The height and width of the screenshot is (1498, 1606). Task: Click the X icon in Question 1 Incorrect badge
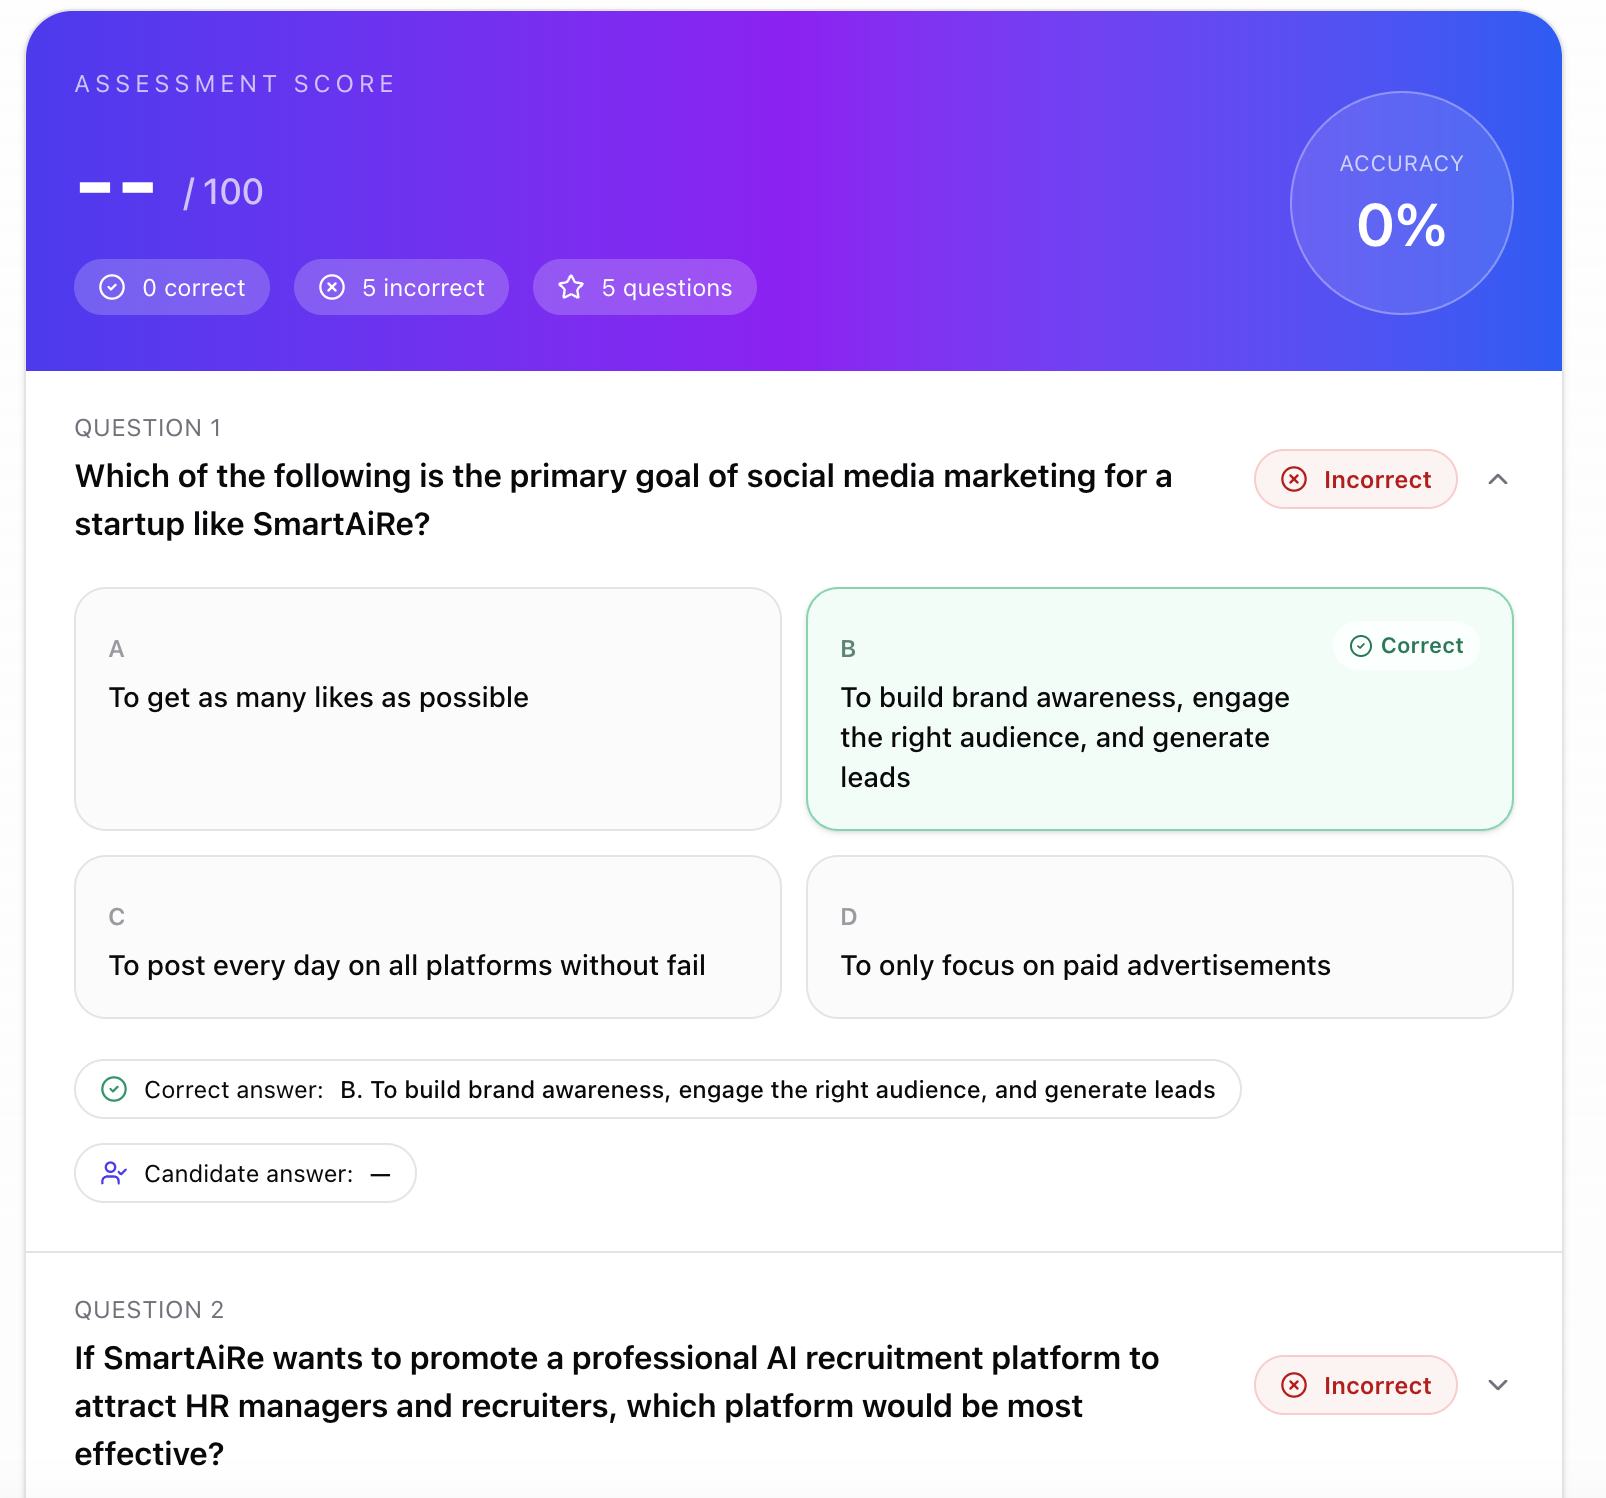click(1294, 480)
